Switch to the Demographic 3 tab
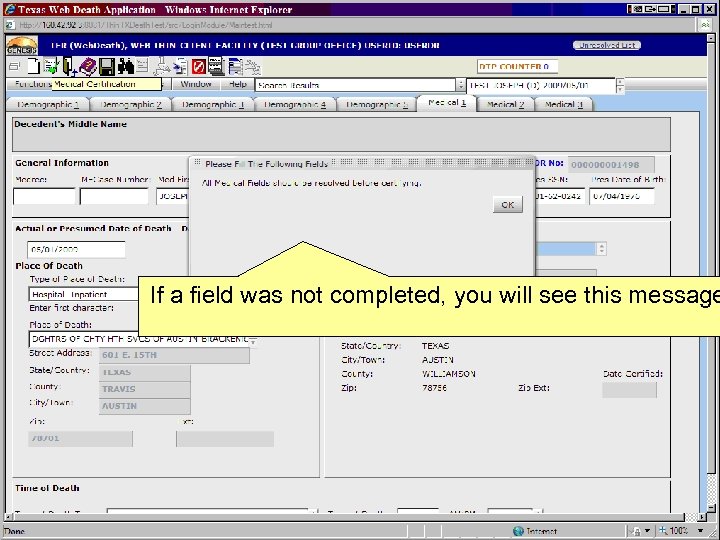This screenshot has height=540, width=720. click(x=213, y=105)
